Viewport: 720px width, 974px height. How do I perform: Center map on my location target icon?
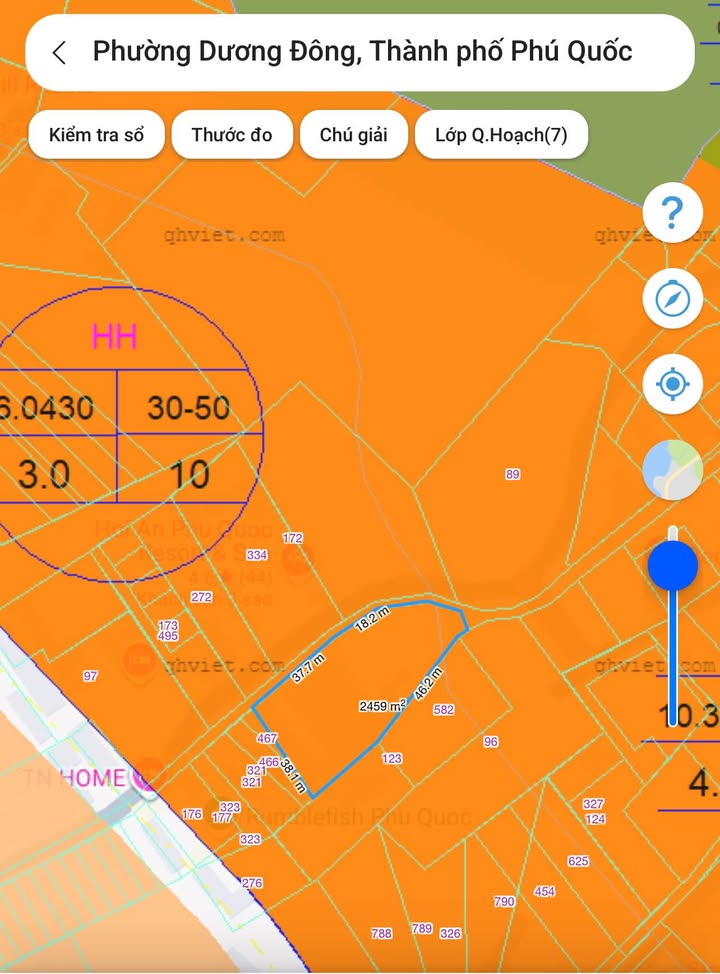[672, 384]
